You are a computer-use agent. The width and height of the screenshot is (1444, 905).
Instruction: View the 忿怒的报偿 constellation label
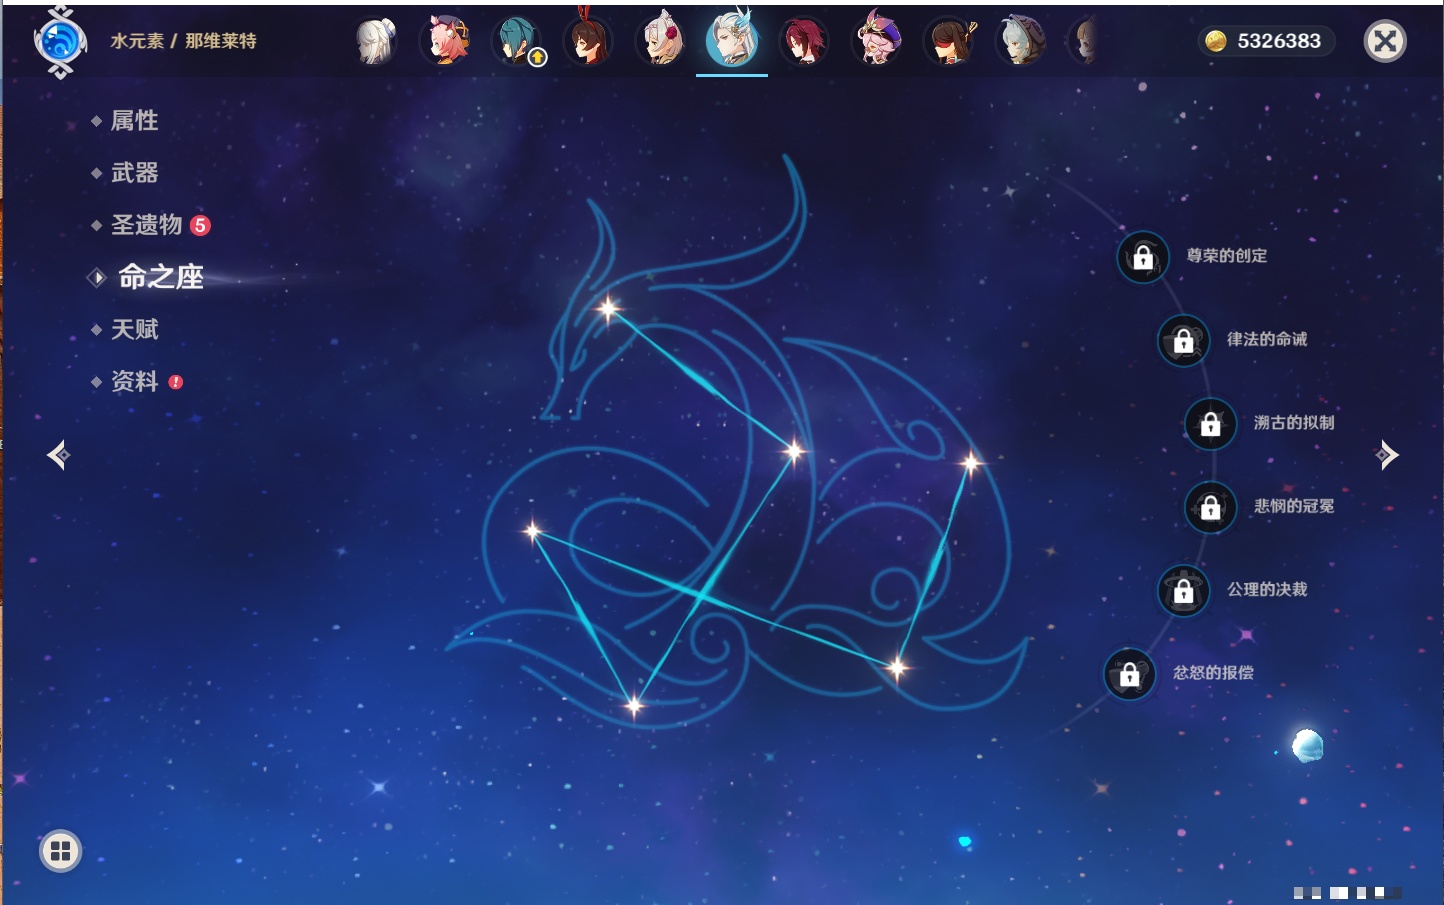click(x=1213, y=673)
